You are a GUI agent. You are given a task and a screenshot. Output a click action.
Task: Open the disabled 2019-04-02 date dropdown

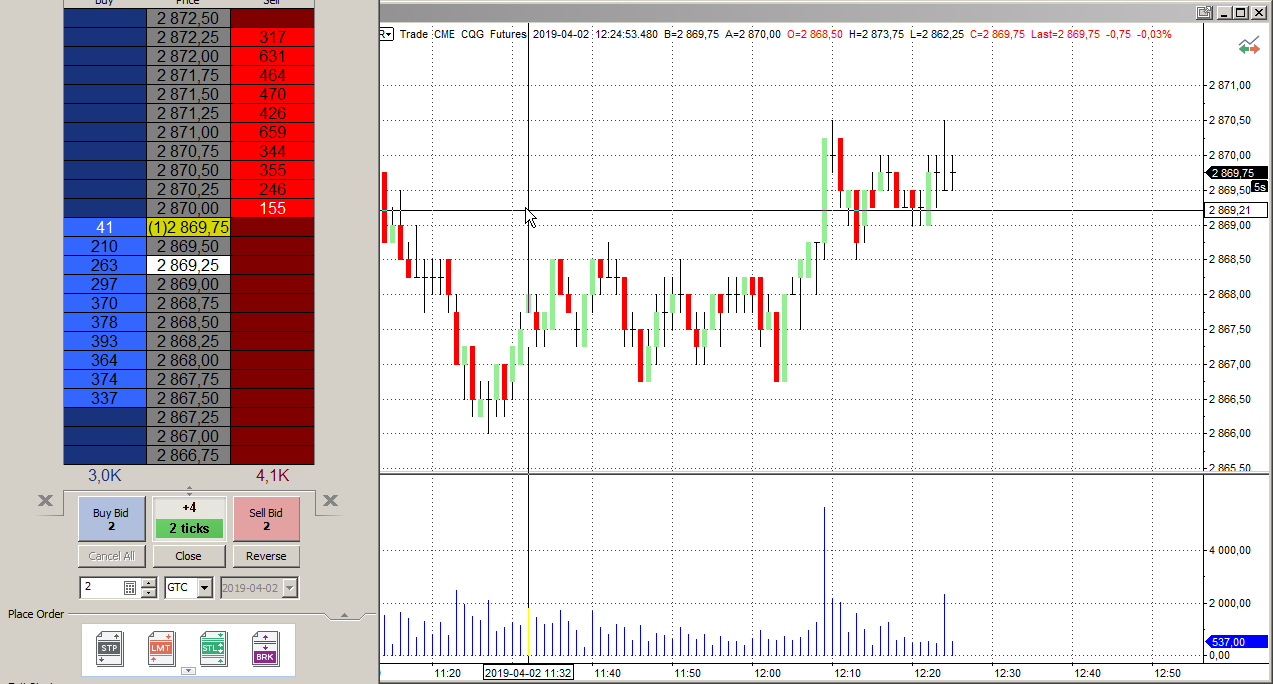290,588
